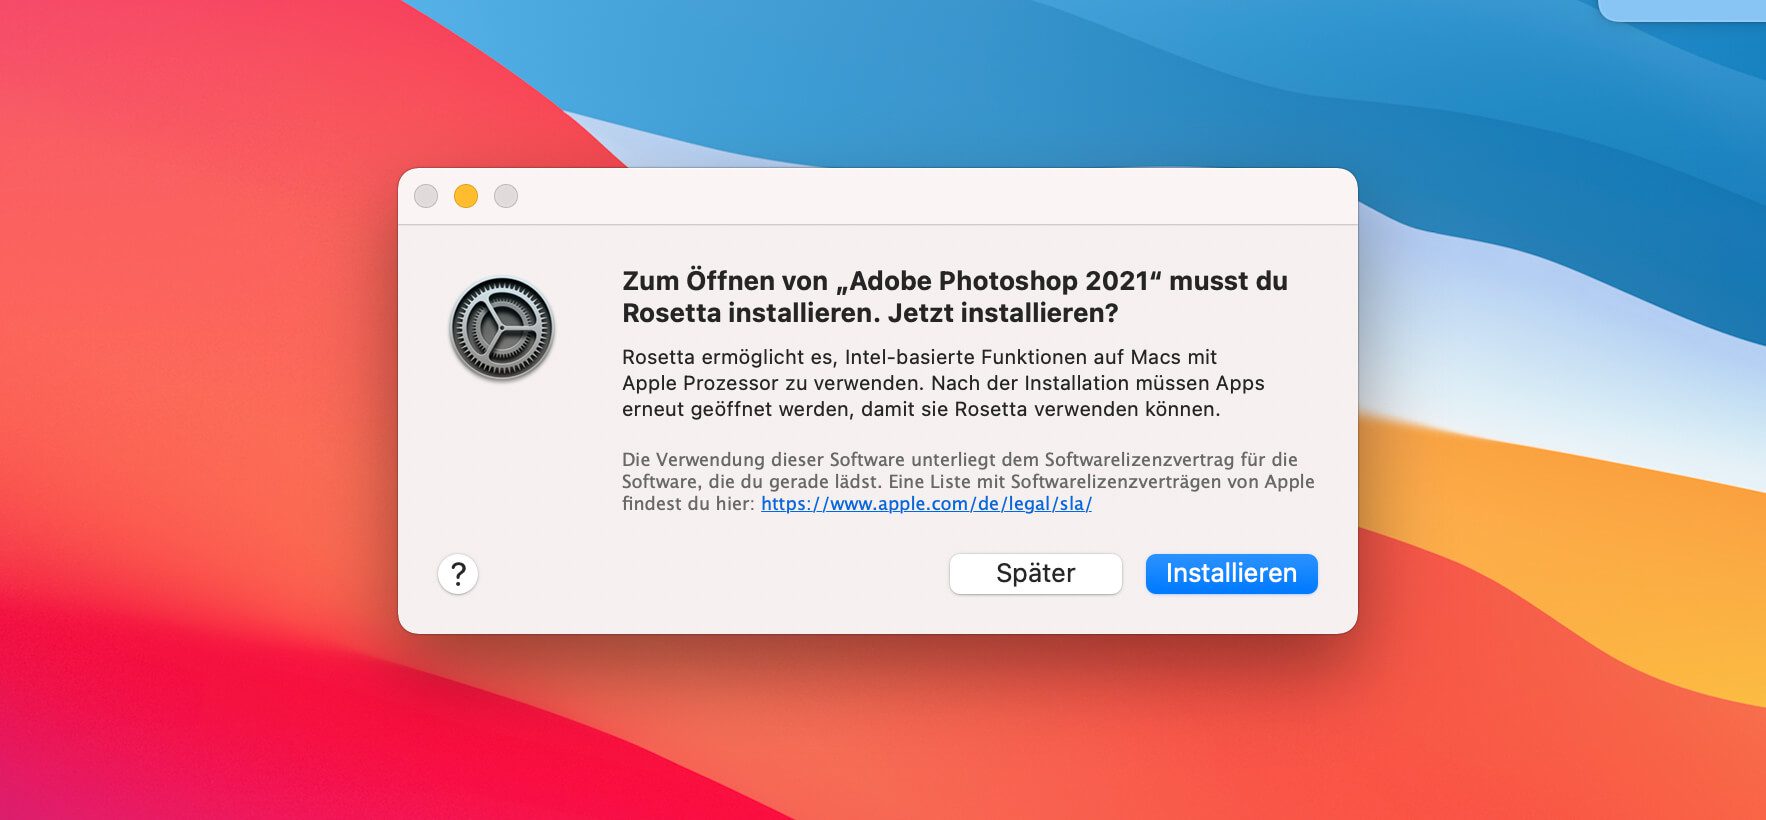The image size is (1766, 820).
Task: Click the empty title bar of the dialog
Action: pyautogui.click(x=900, y=196)
